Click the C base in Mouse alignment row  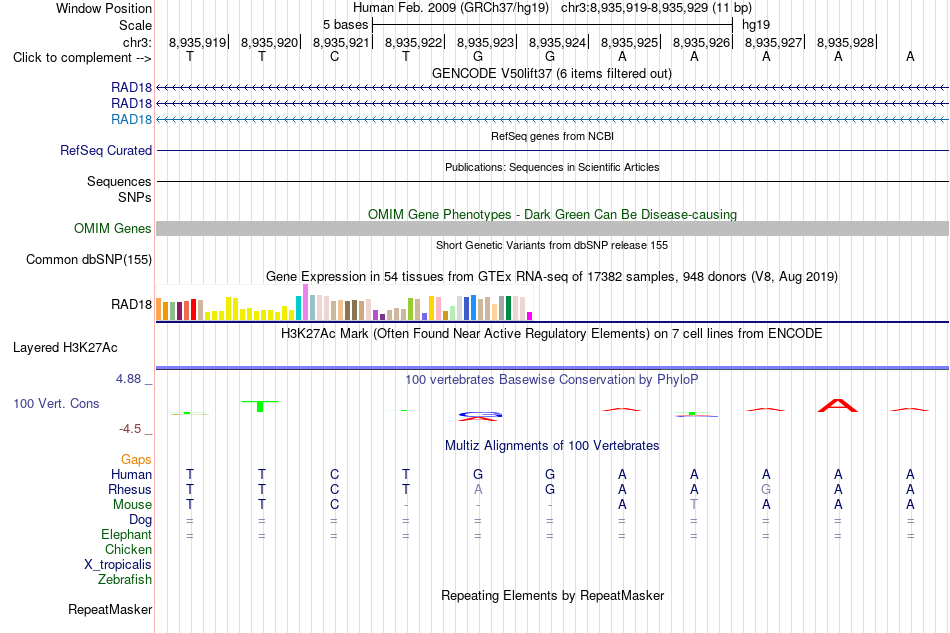[x=334, y=505]
